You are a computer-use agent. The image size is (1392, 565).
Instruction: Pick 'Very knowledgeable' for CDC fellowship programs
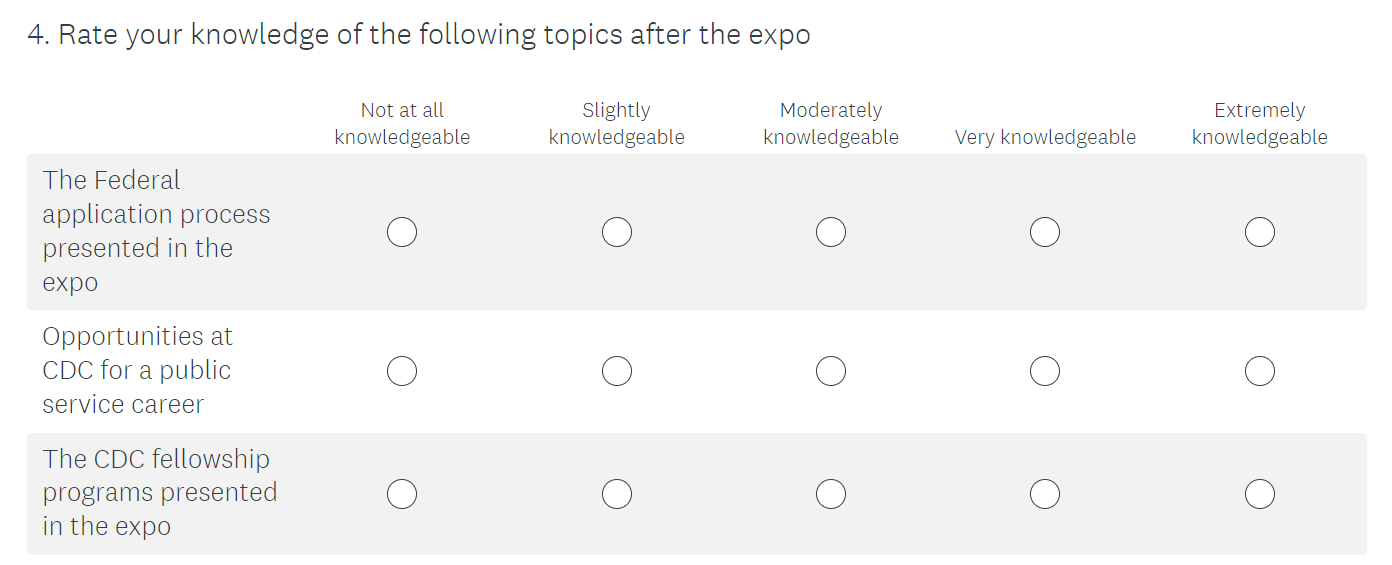tap(1045, 494)
